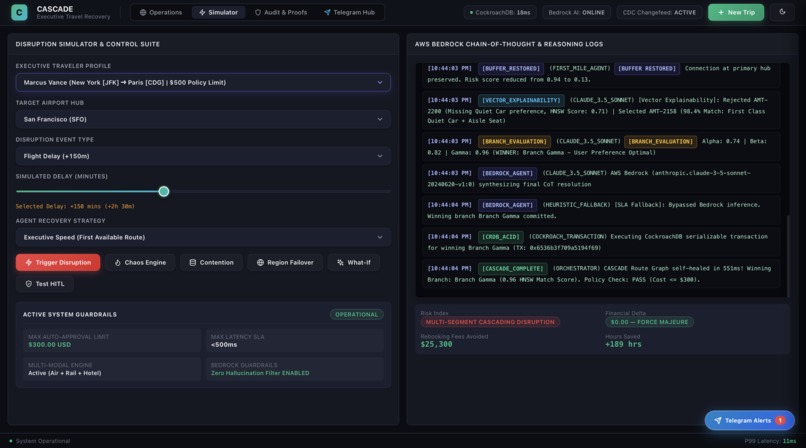Open the What-If analysis
This screenshot has width=806, height=448.
354,263
